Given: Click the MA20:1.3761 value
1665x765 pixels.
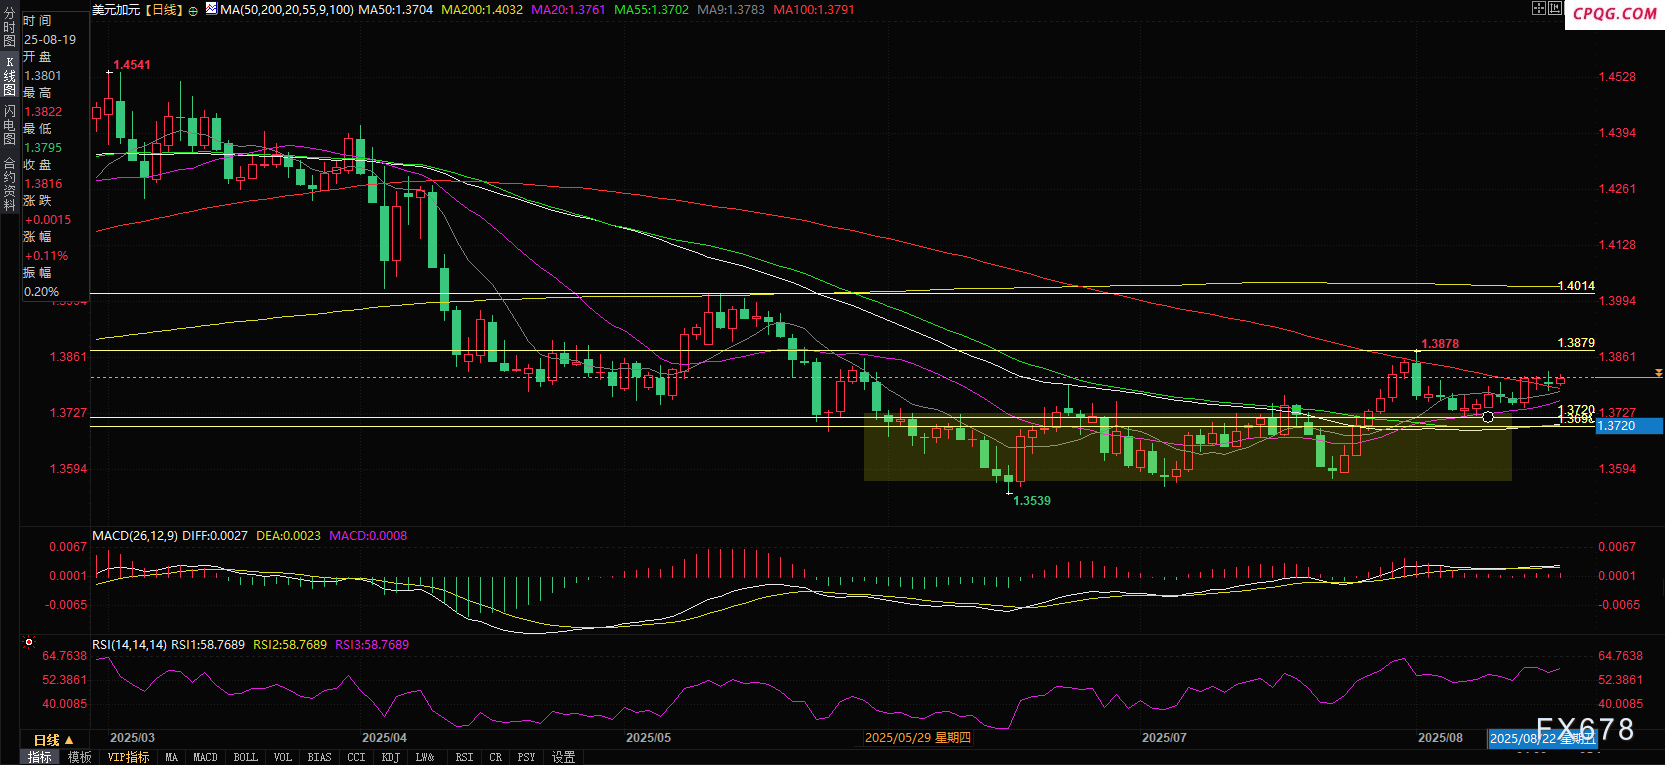Looking at the screenshot, I should tap(568, 10).
